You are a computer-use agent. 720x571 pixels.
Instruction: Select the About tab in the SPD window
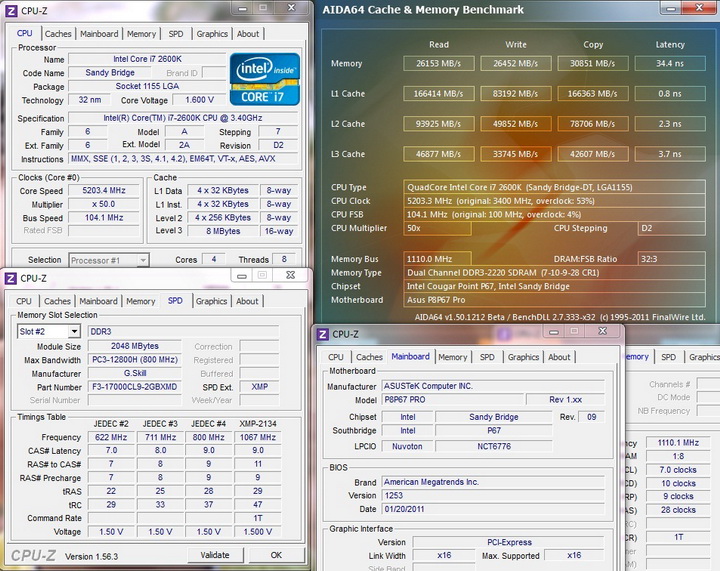(248, 301)
